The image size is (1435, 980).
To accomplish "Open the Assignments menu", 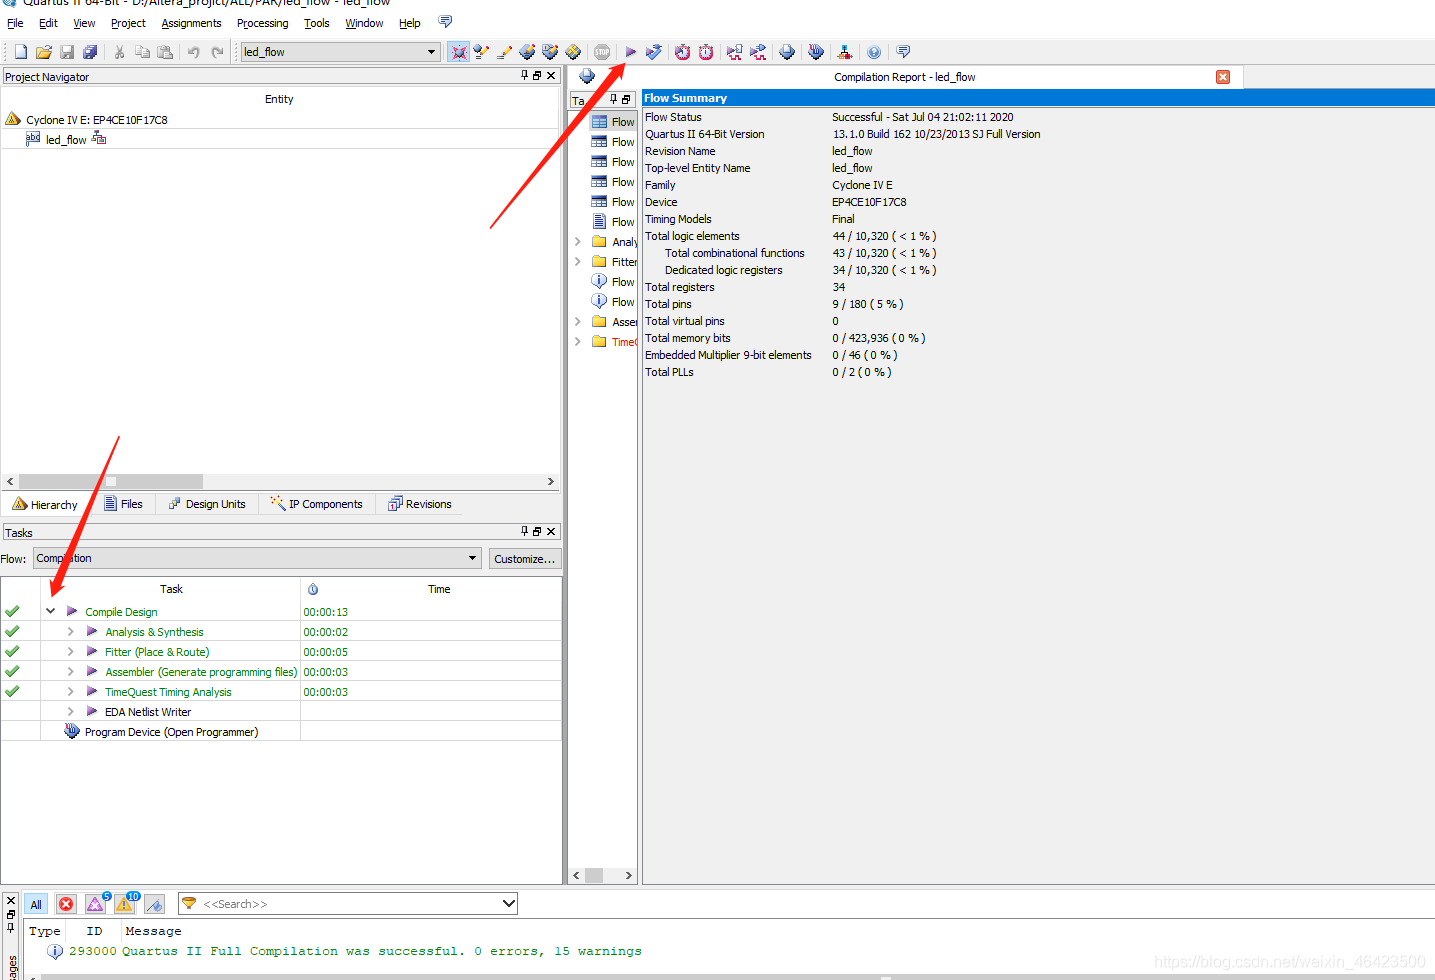I will (191, 23).
